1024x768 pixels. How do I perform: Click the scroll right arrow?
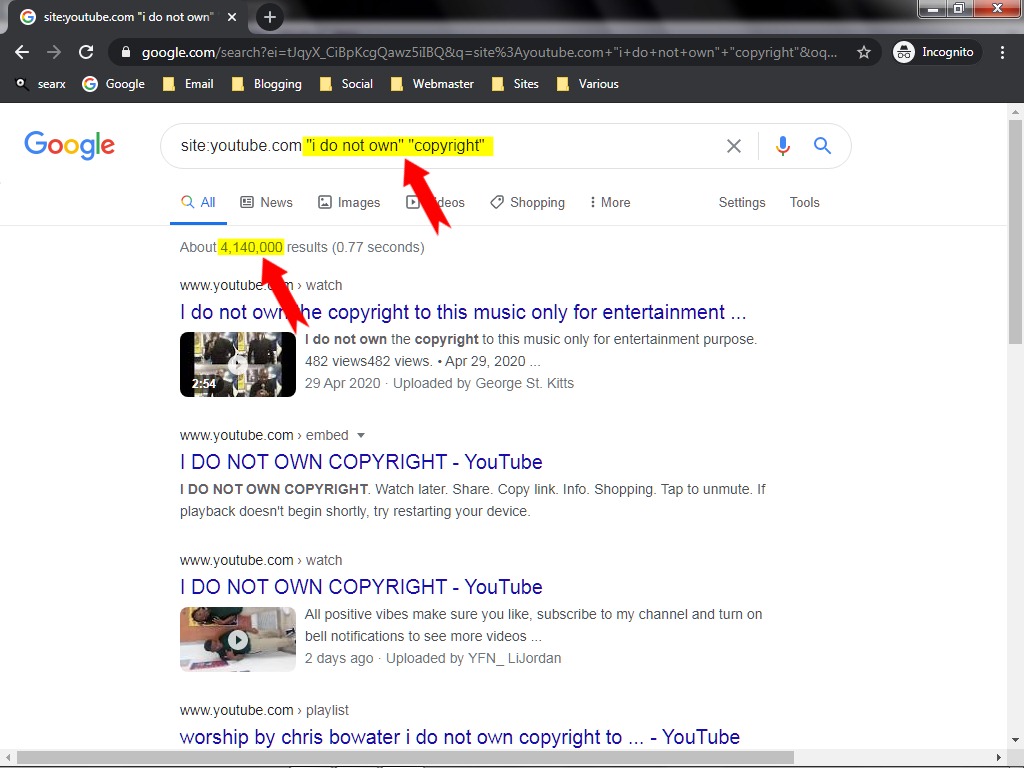[x=999, y=758]
